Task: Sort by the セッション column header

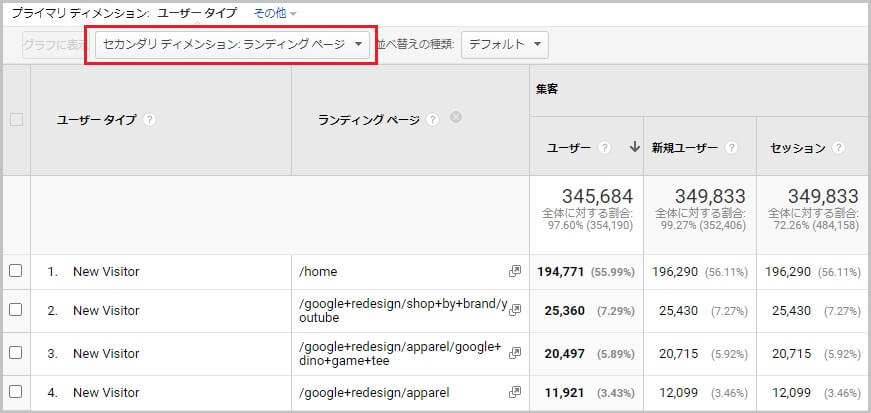Action: click(798, 148)
